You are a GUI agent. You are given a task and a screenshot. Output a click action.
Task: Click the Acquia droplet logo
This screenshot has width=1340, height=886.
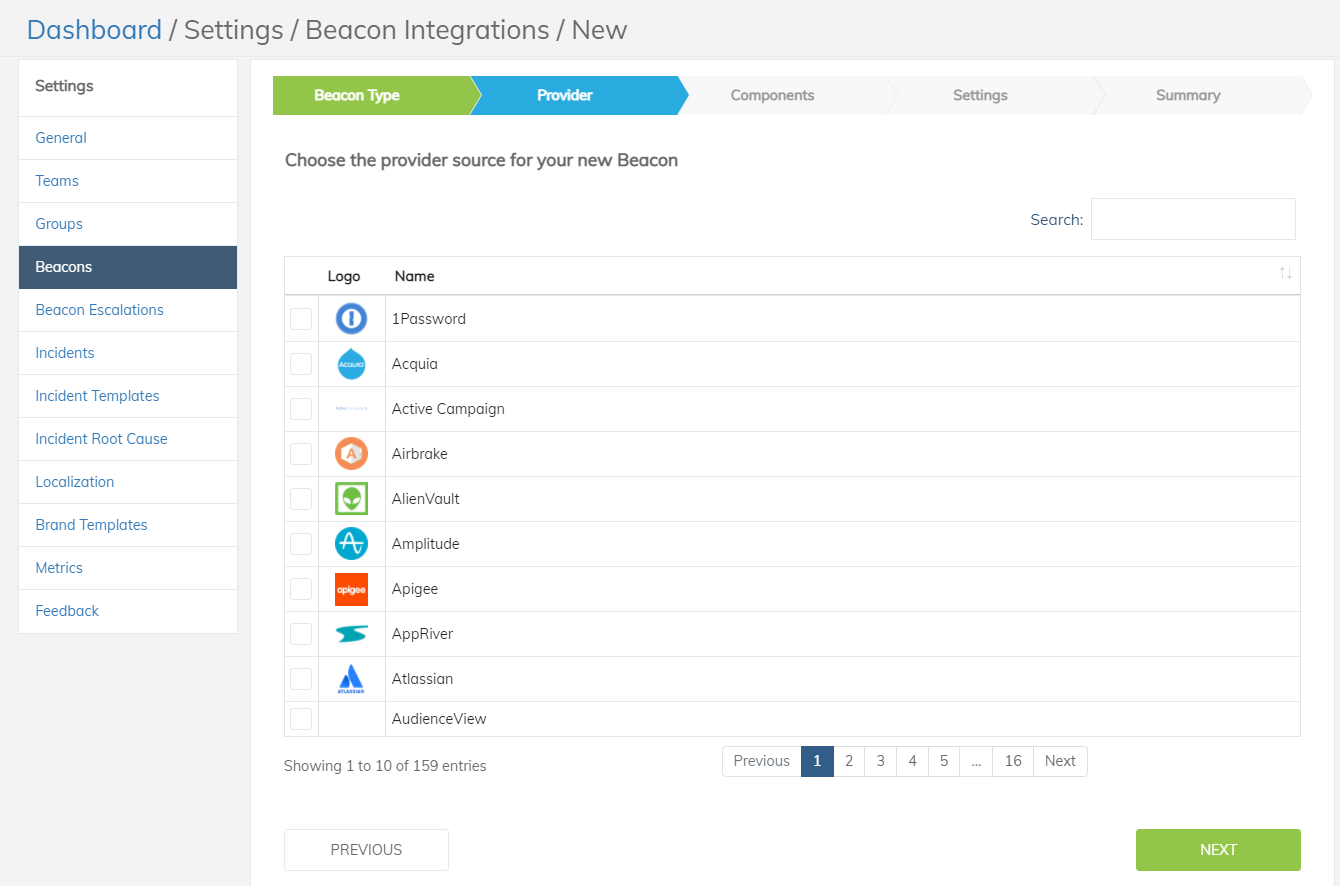(x=351, y=364)
